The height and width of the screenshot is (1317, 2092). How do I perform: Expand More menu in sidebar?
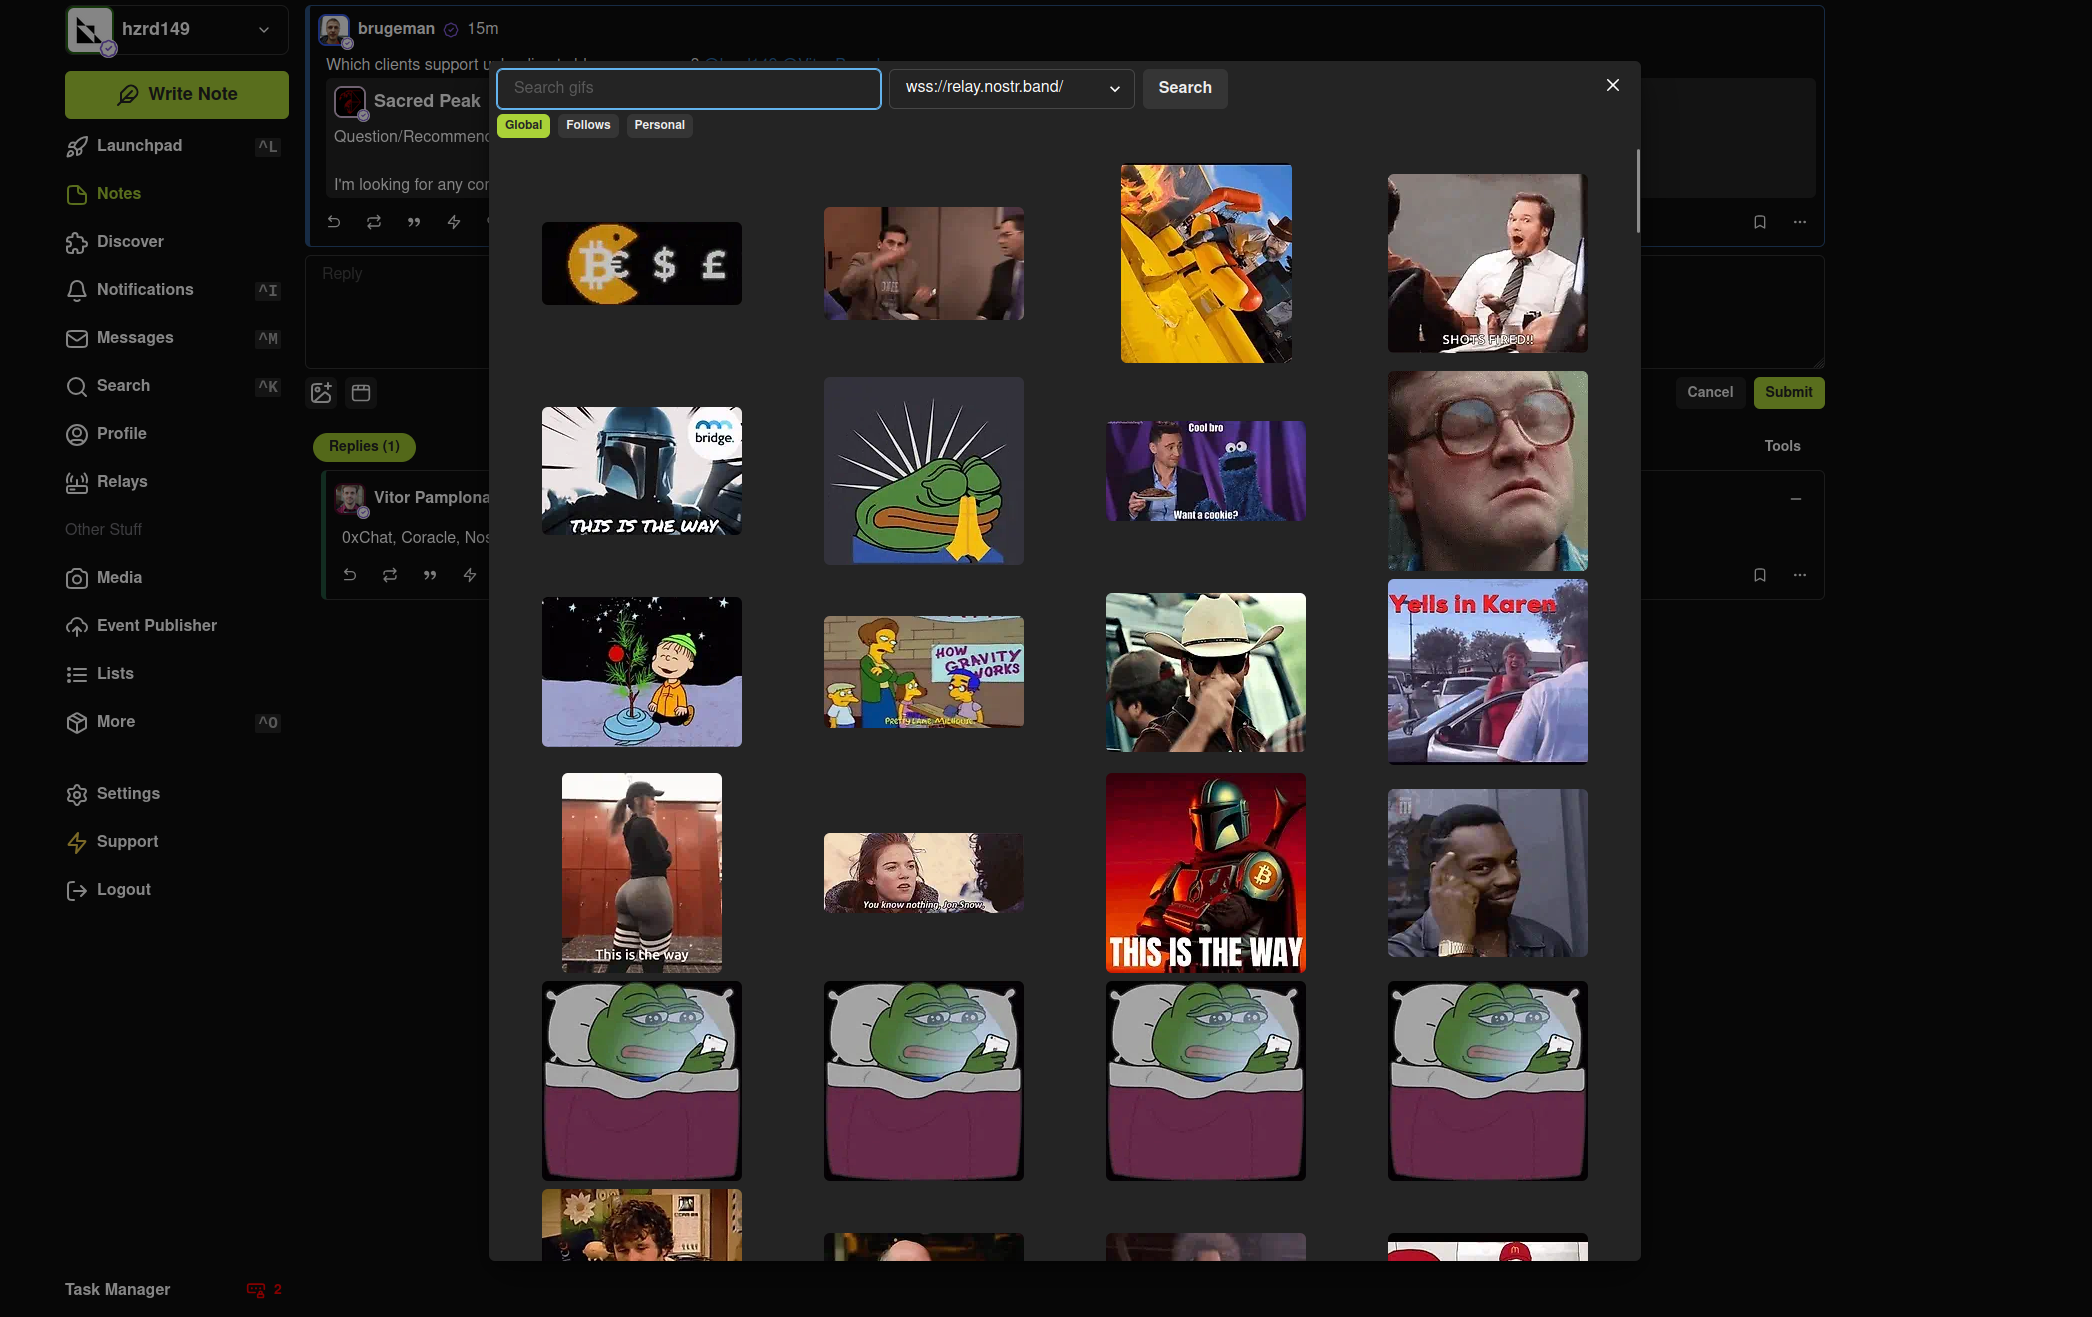pyautogui.click(x=173, y=722)
